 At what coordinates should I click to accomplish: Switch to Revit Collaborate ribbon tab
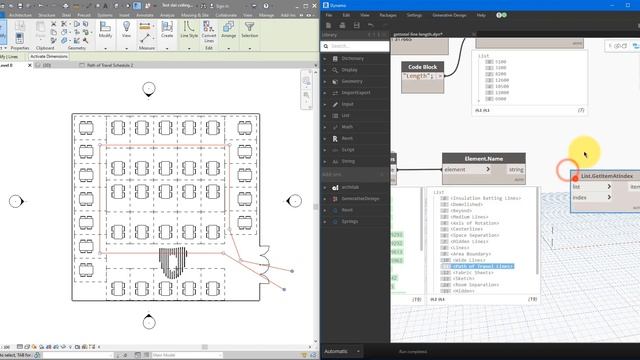coord(226,15)
